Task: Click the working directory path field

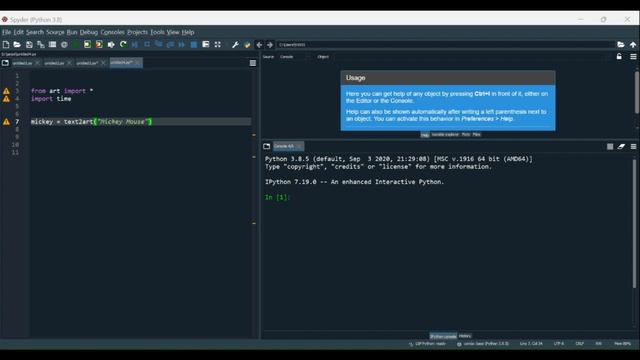Action: pos(446,44)
